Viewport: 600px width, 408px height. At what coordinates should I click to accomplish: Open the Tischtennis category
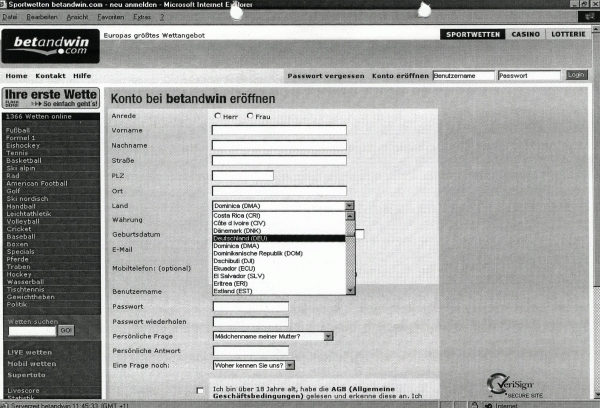[25, 289]
